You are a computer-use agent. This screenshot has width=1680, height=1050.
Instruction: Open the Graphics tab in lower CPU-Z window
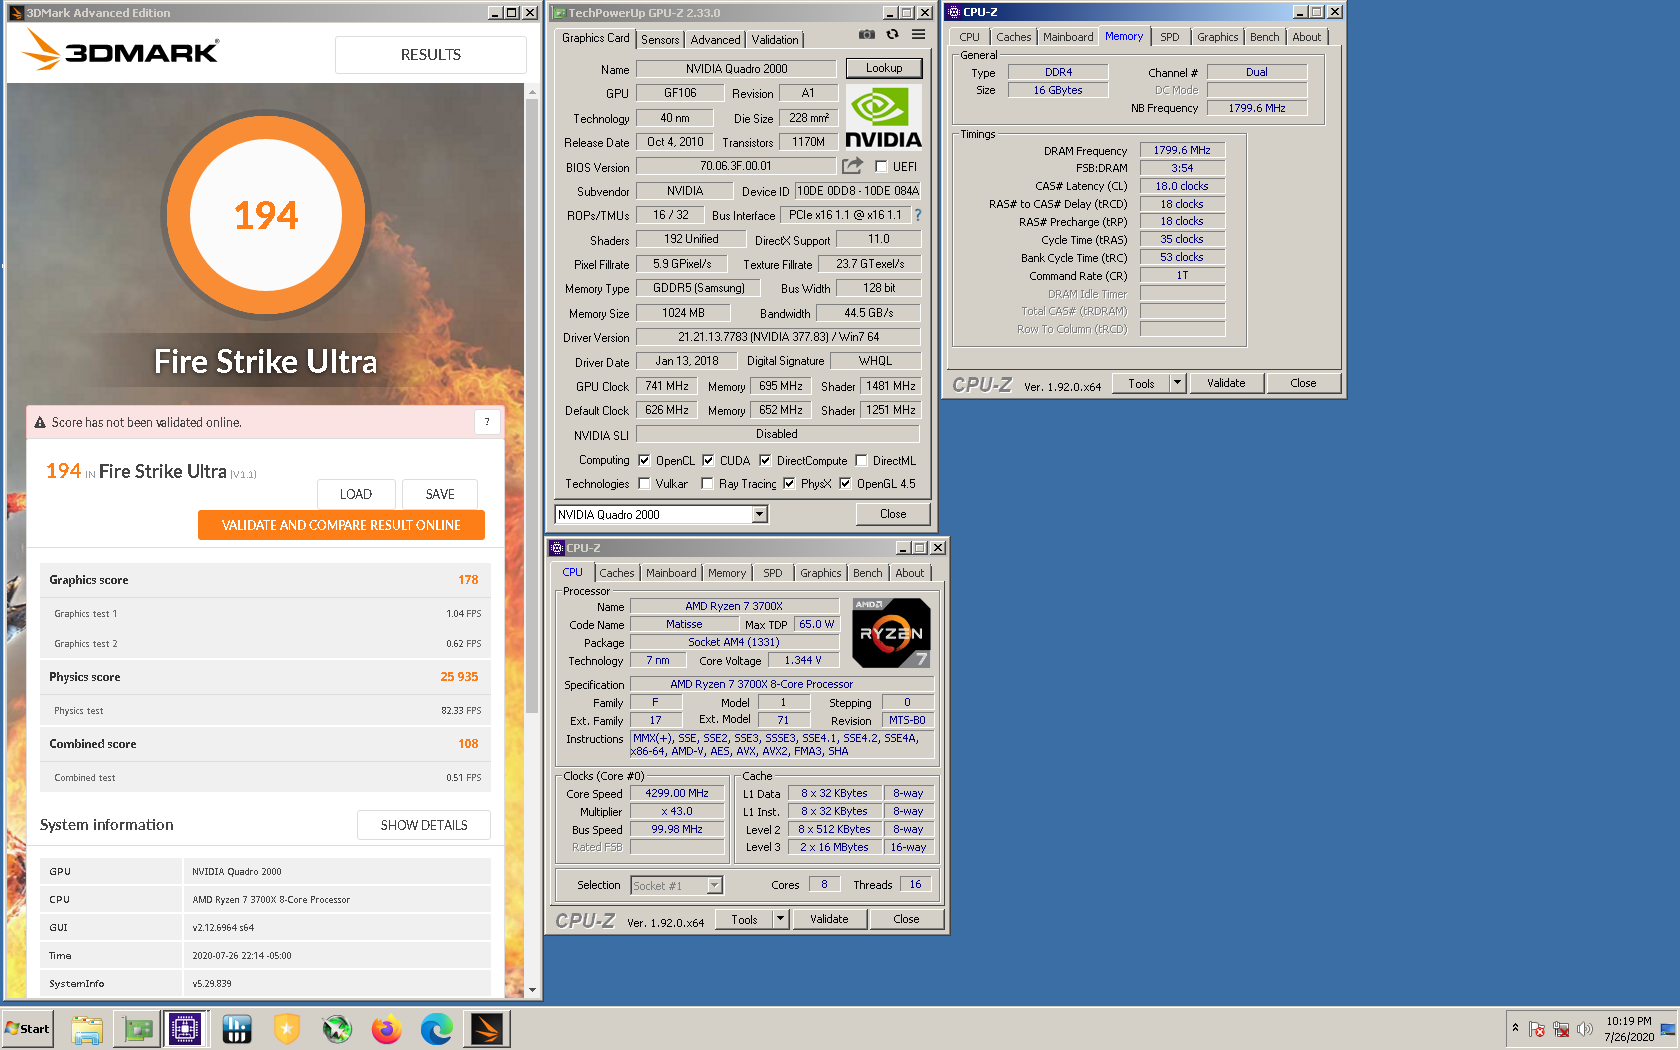click(x=821, y=573)
